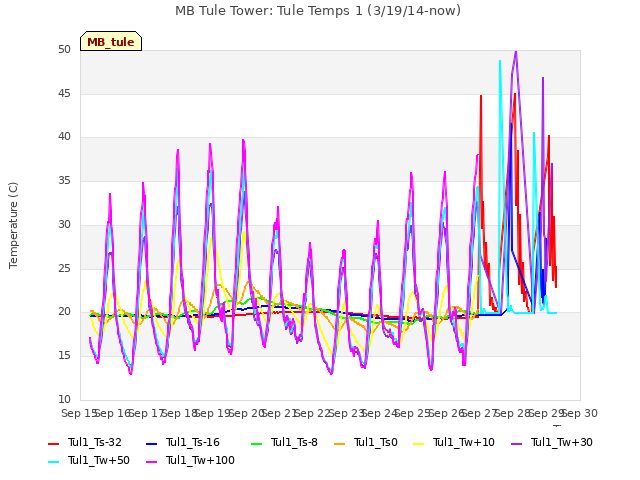Click the MB_tule label box
This screenshot has height=480, width=640.
click(111, 41)
